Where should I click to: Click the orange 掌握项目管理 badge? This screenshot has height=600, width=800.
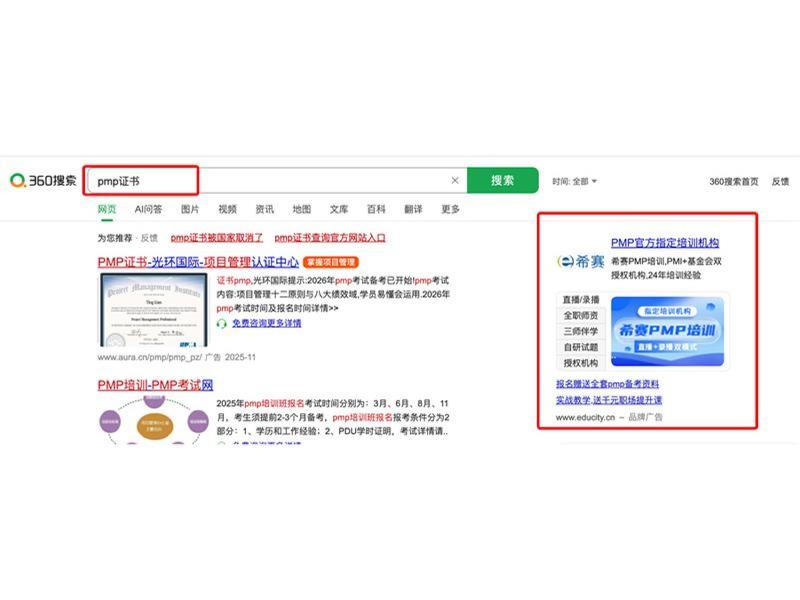point(331,262)
